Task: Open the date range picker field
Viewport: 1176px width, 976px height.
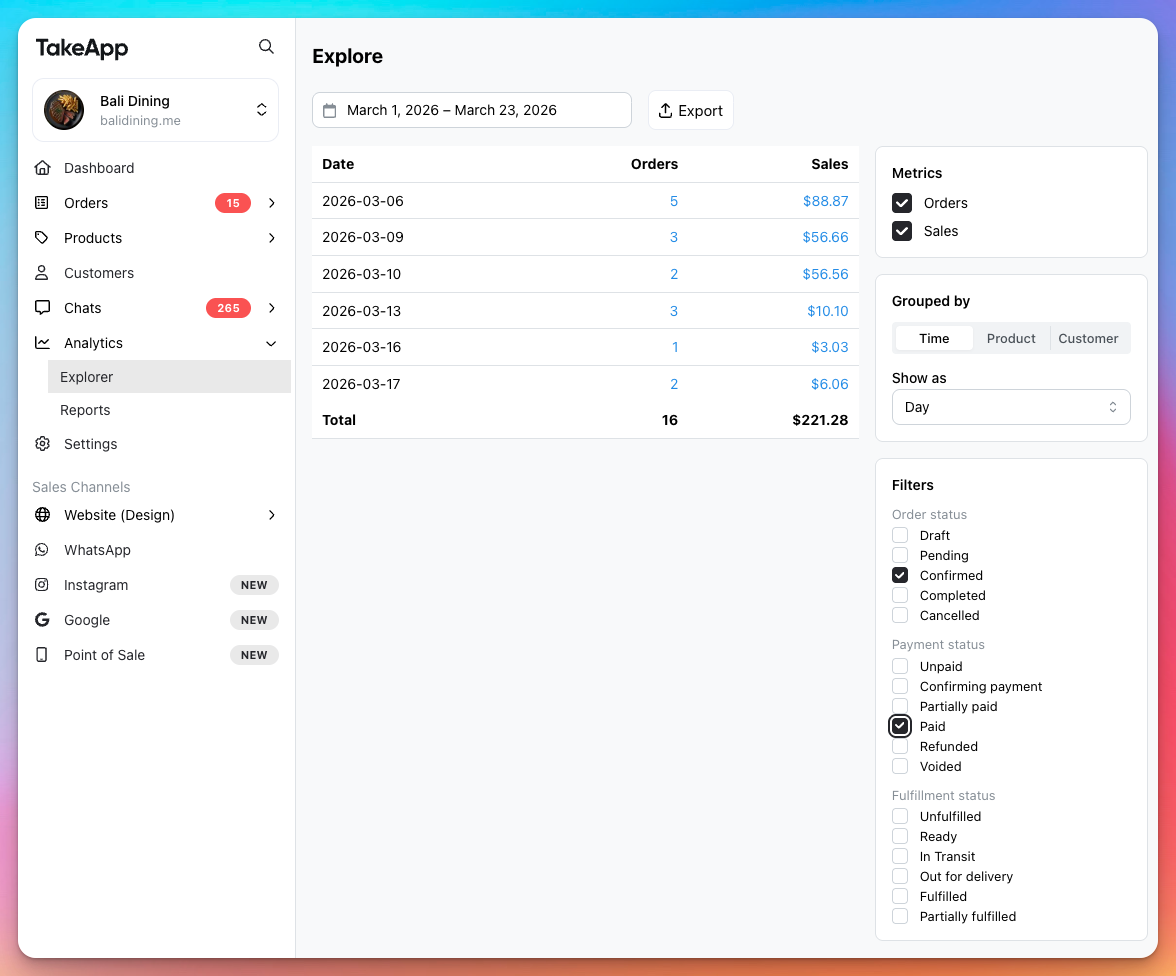Action: pos(471,110)
